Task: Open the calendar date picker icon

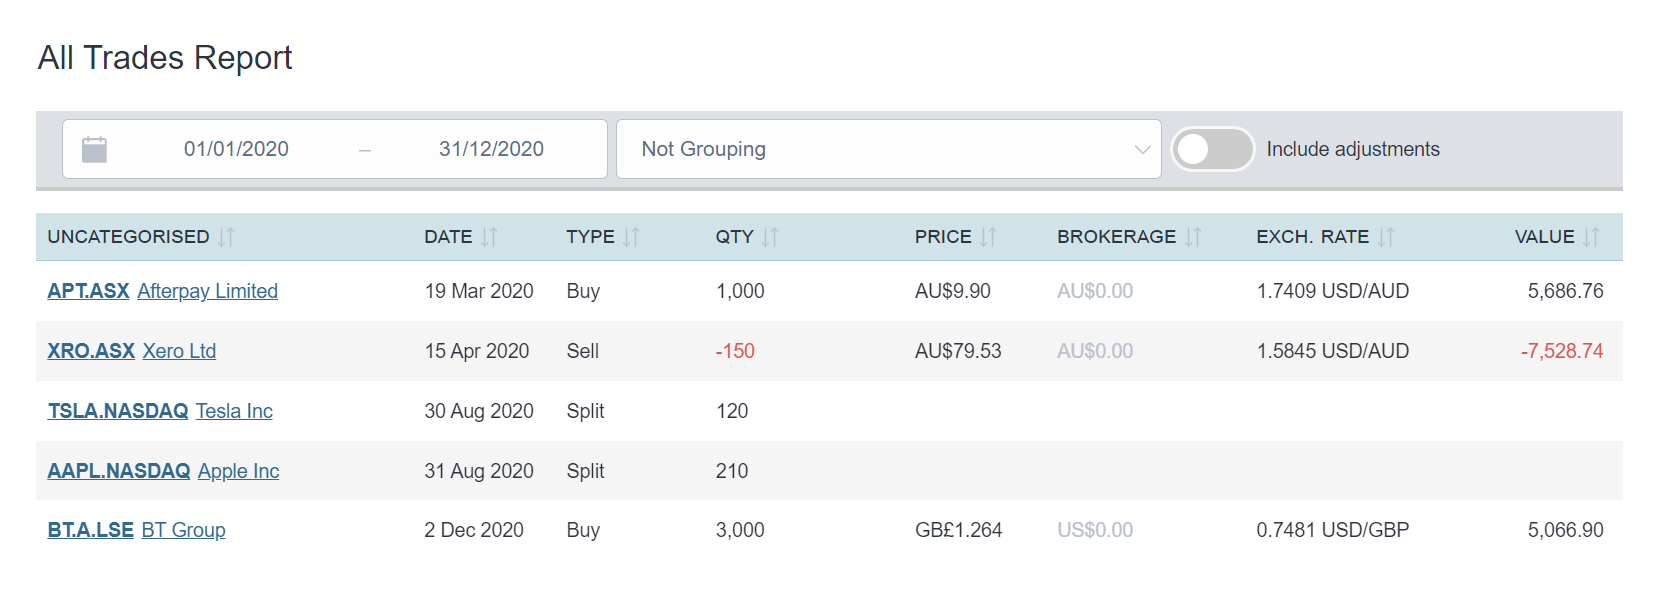Action: tap(94, 150)
